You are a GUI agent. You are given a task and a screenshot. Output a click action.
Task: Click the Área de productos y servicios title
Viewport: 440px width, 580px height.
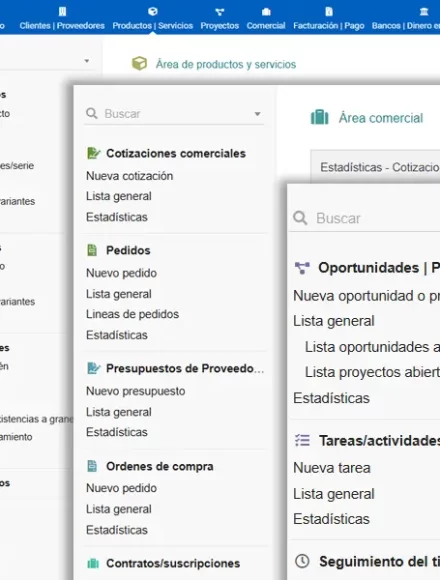coord(226,64)
